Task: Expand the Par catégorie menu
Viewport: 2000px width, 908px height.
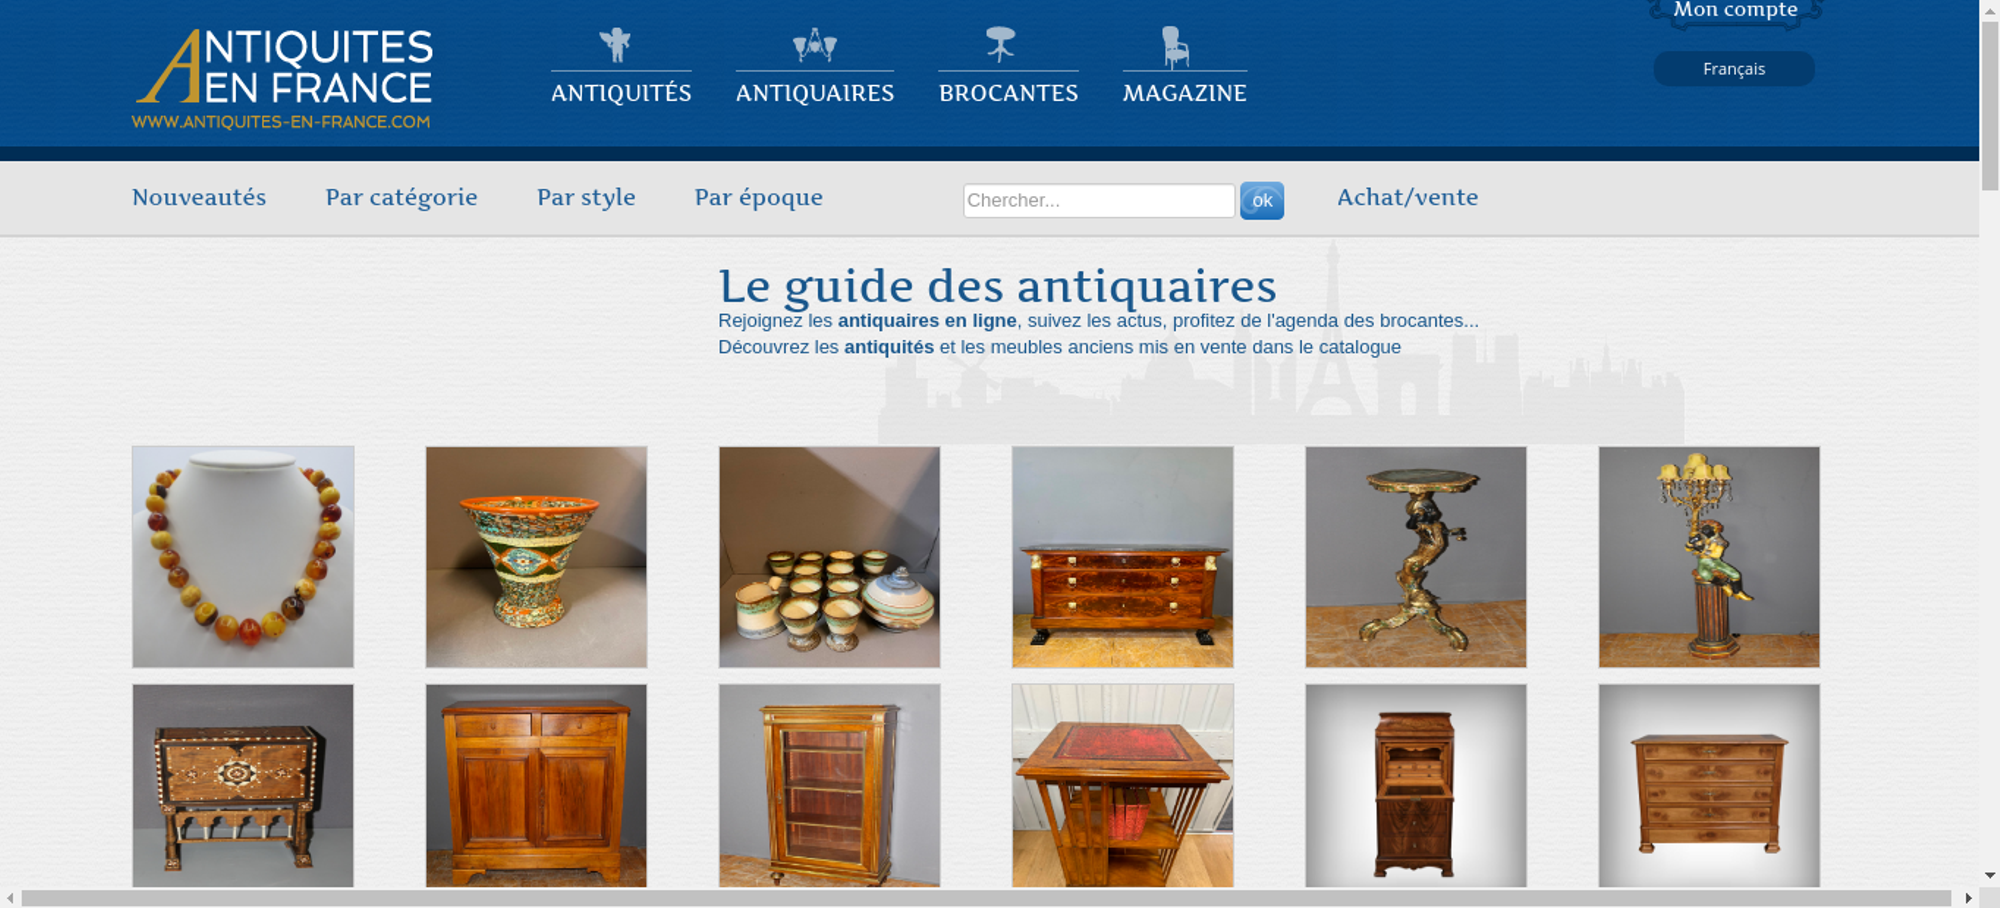Action: point(401,197)
